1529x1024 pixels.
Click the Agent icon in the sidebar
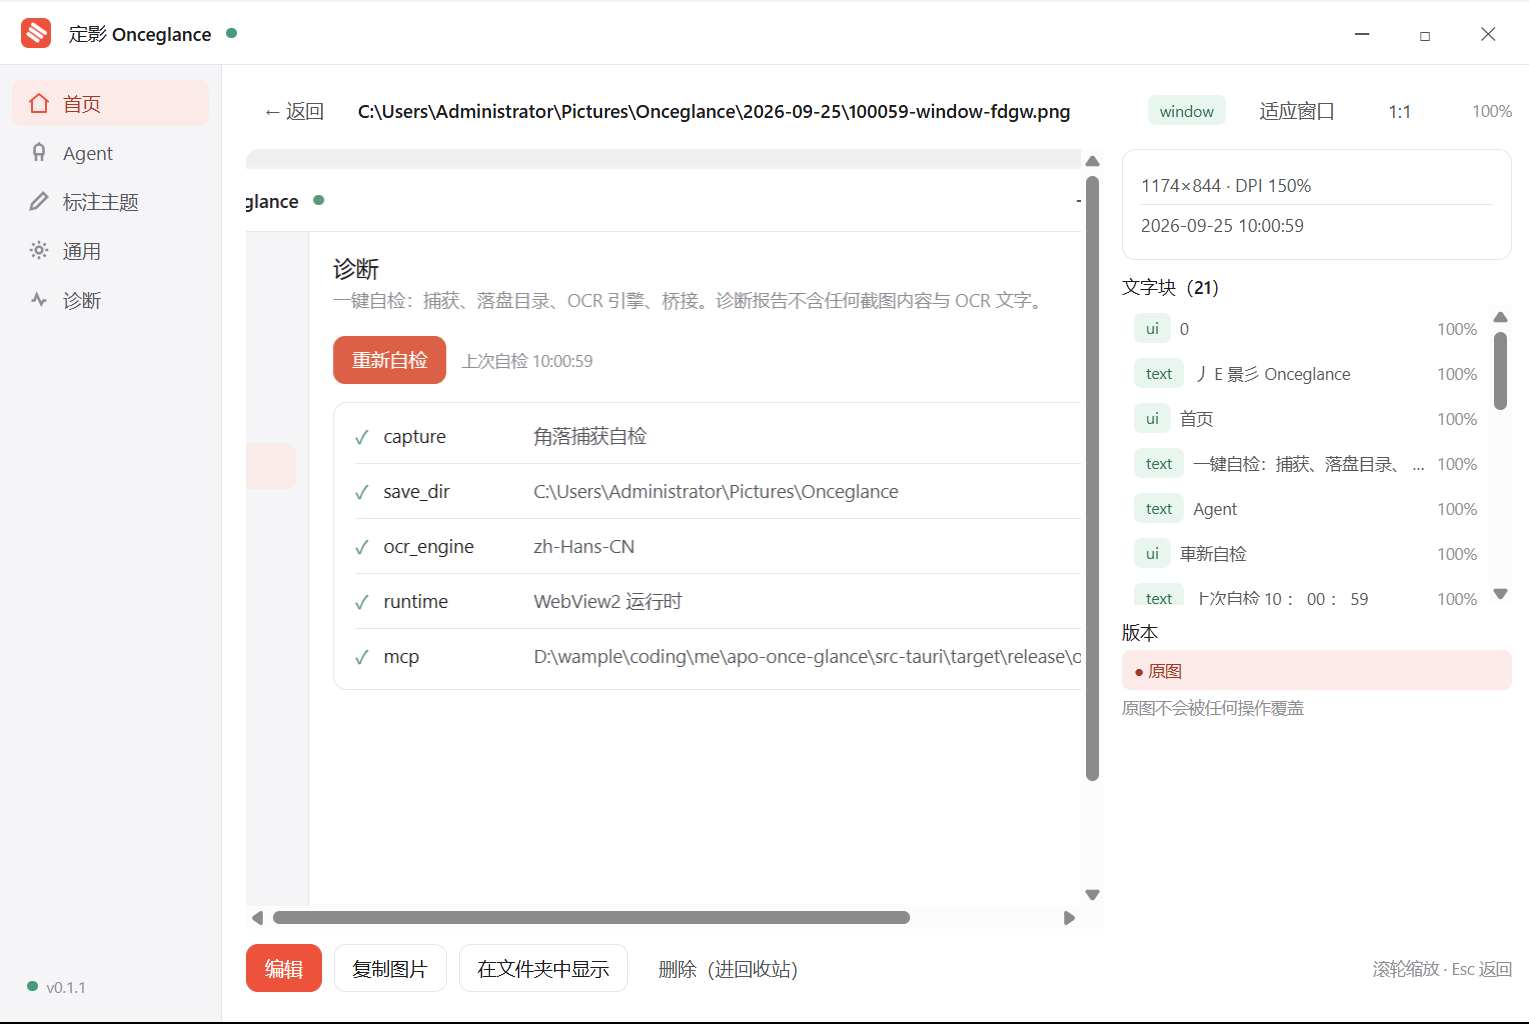point(39,152)
